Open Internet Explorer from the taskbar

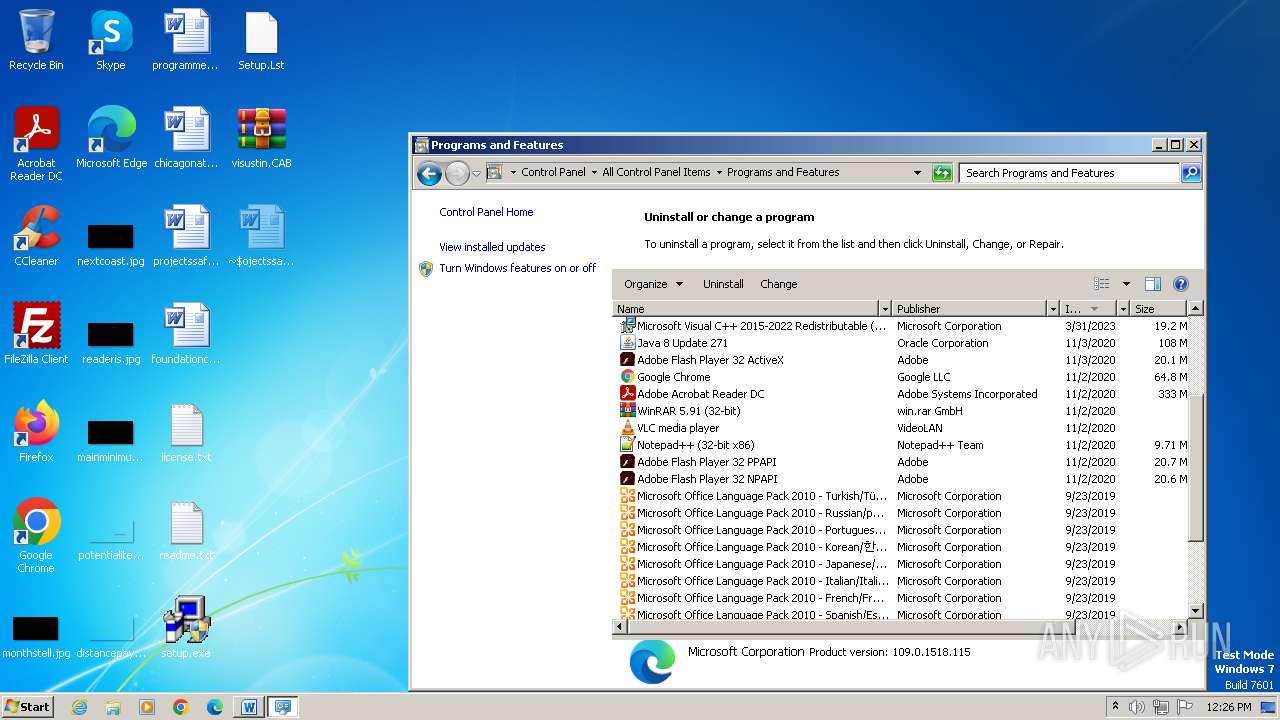(79, 707)
